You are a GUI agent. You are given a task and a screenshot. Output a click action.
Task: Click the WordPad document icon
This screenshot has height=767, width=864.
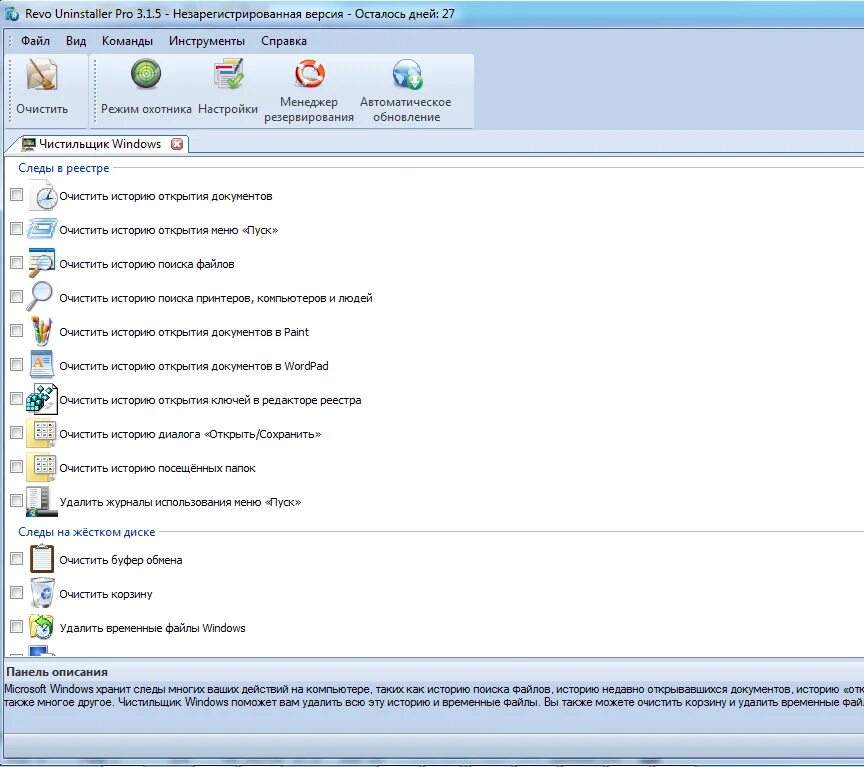click(x=41, y=364)
